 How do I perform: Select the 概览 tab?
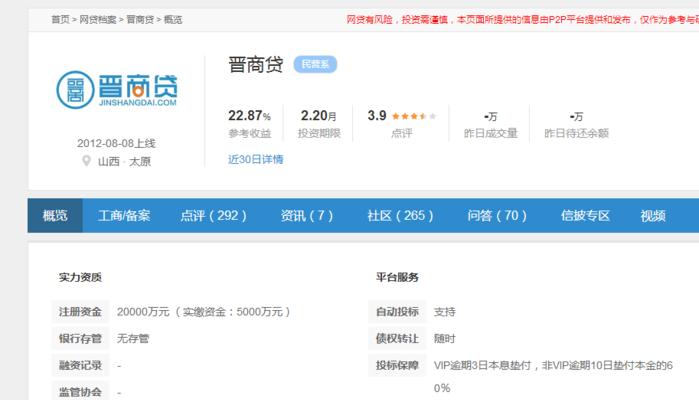point(55,216)
